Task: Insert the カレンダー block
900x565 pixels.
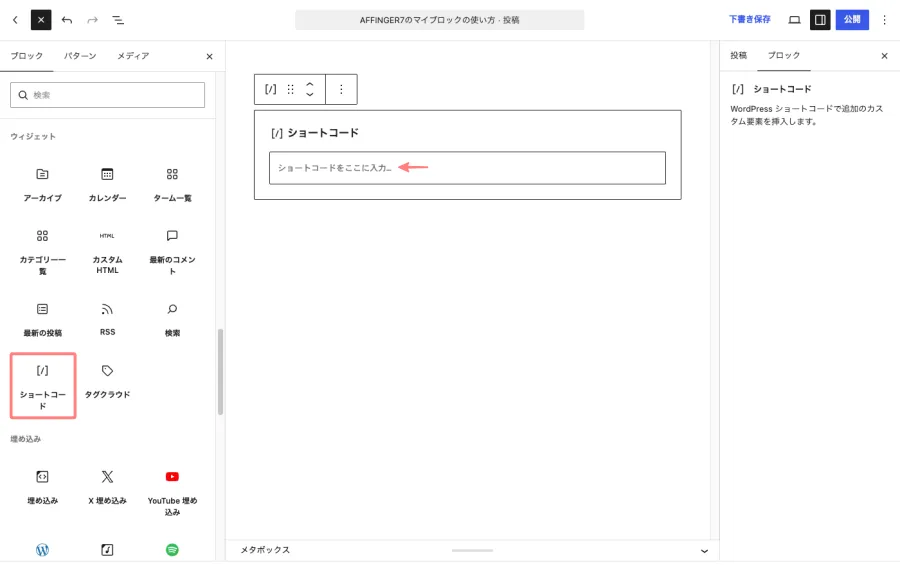Action: pyautogui.click(x=107, y=184)
